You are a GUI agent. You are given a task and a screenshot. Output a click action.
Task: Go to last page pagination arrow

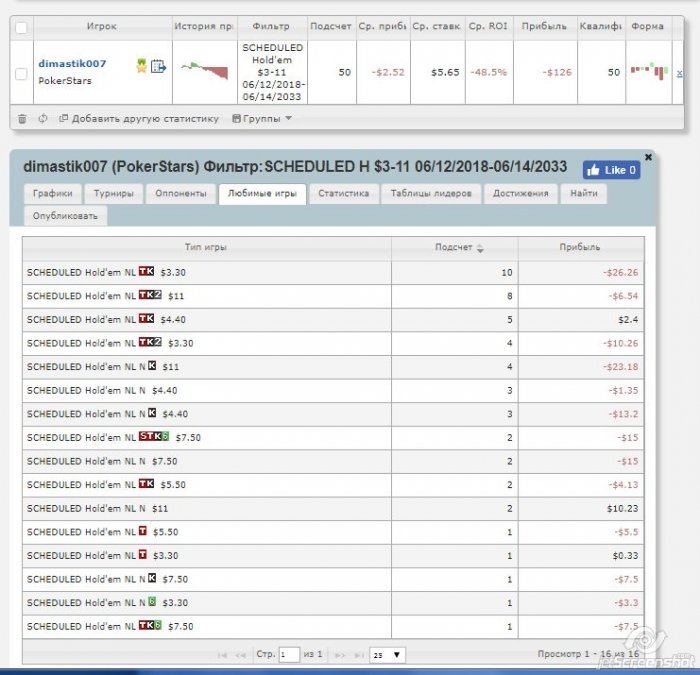coord(359,655)
